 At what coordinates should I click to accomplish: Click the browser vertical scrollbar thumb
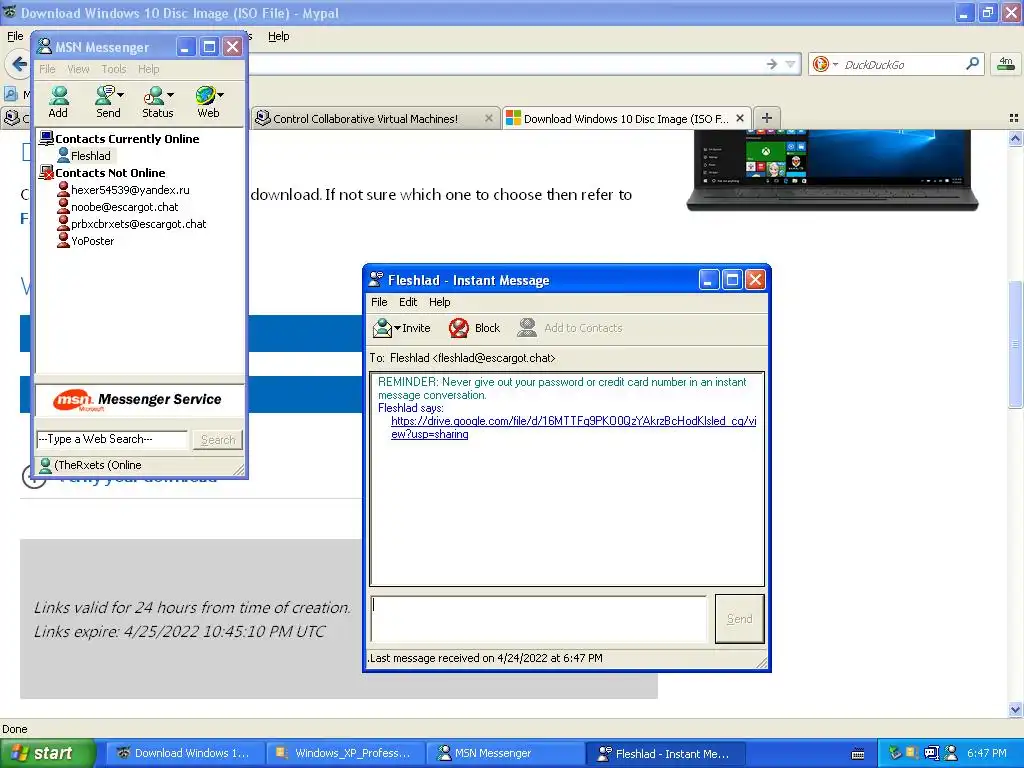tap(1015, 345)
